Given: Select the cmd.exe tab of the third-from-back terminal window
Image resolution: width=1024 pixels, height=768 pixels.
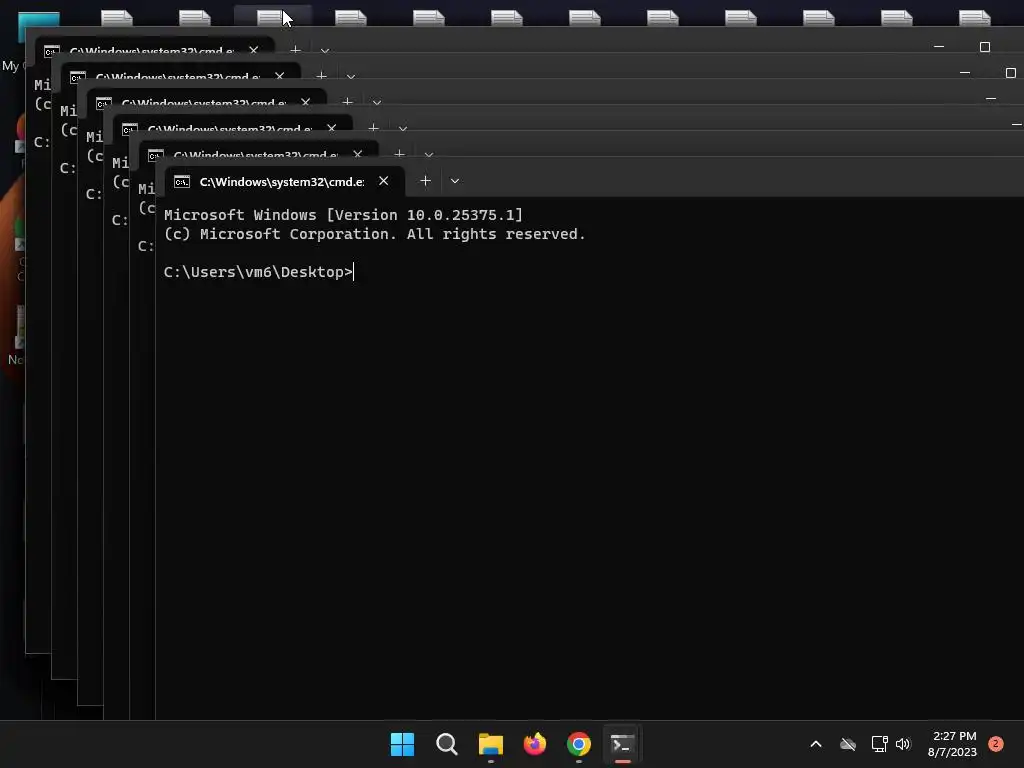Looking at the screenshot, I should point(207,100).
